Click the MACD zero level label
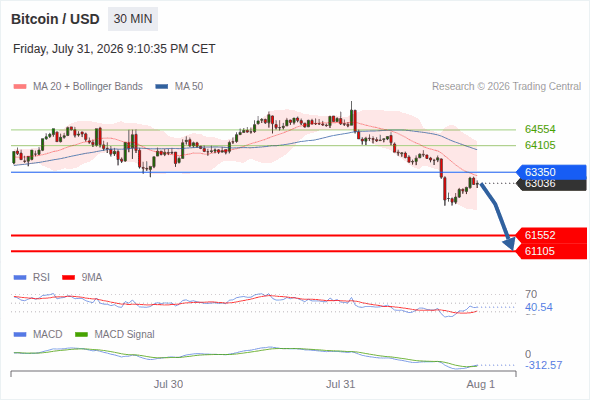 (528, 354)
